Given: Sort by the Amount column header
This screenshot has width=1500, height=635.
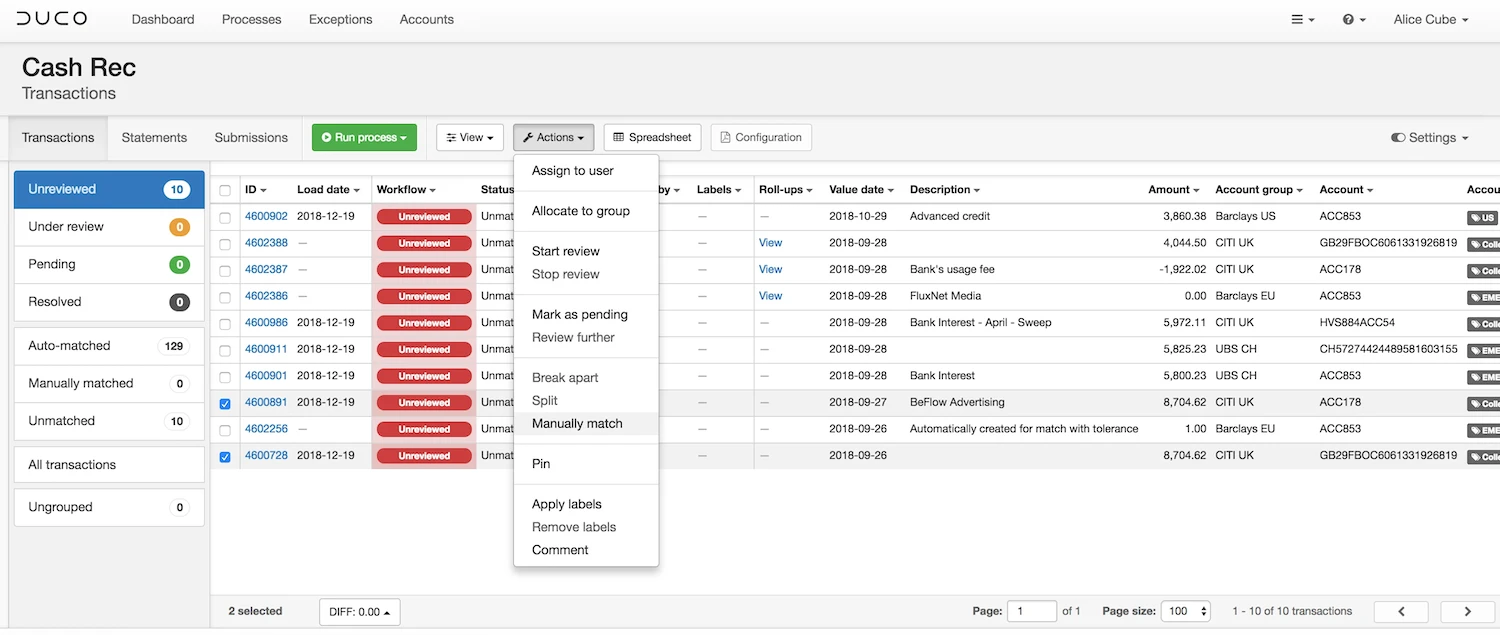Looking at the screenshot, I should pyautogui.click(x=1174, y=190).
